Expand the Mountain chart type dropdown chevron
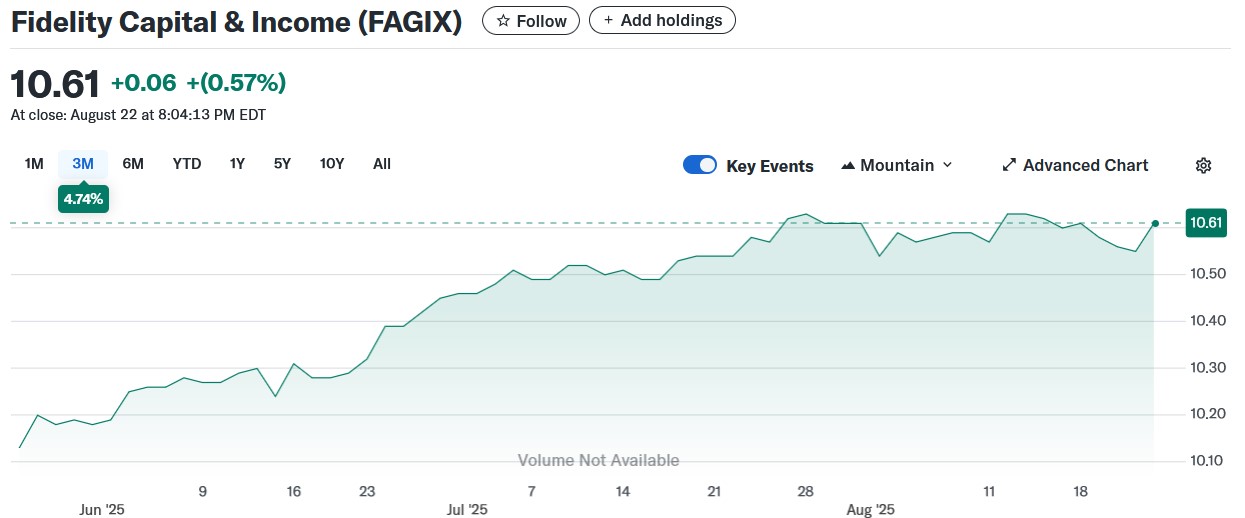 pos(947,166)
